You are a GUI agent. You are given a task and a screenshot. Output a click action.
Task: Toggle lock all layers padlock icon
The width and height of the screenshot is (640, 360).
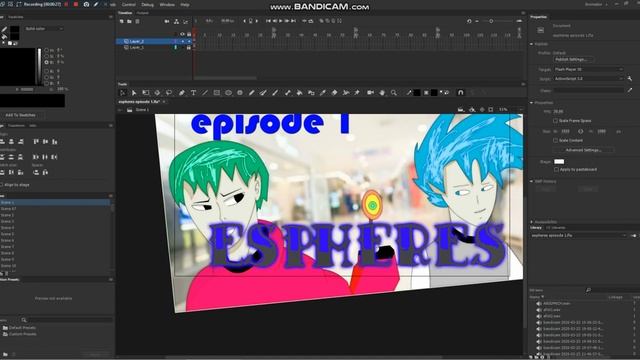[189, 34]
